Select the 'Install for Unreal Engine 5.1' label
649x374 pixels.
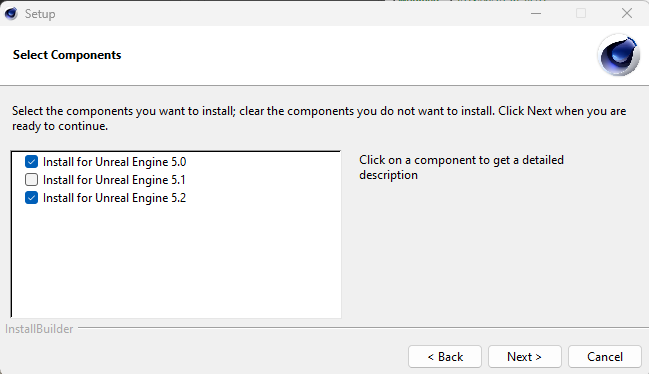[114, 180]
